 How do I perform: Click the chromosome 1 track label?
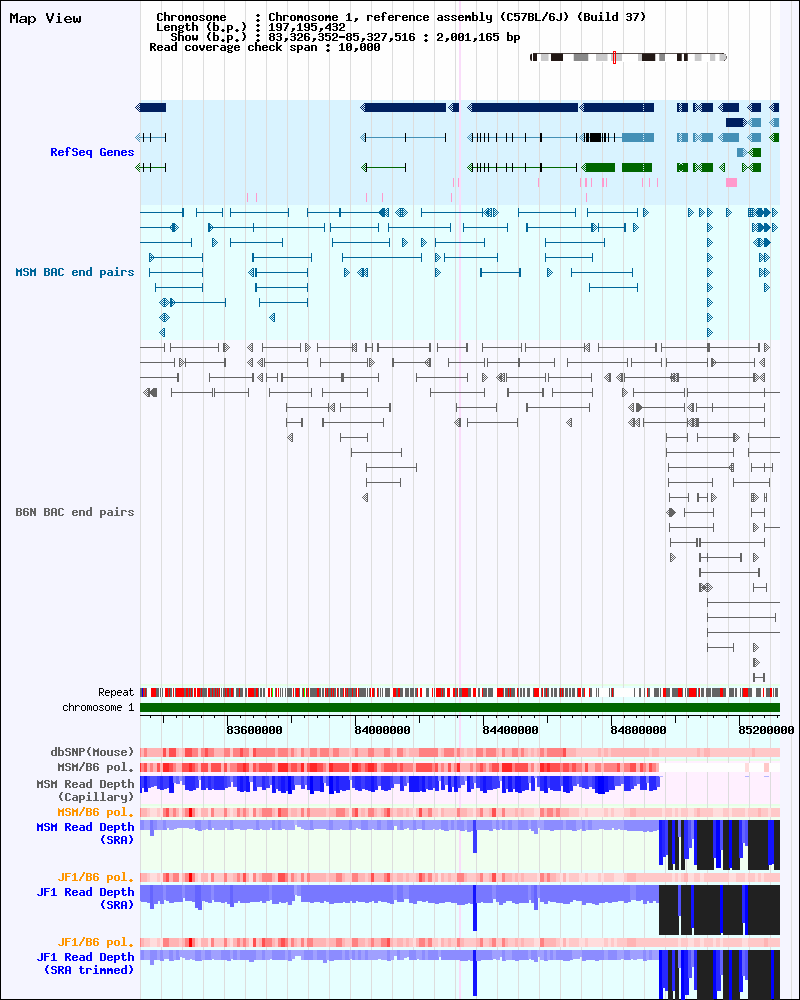coord(98,708)
